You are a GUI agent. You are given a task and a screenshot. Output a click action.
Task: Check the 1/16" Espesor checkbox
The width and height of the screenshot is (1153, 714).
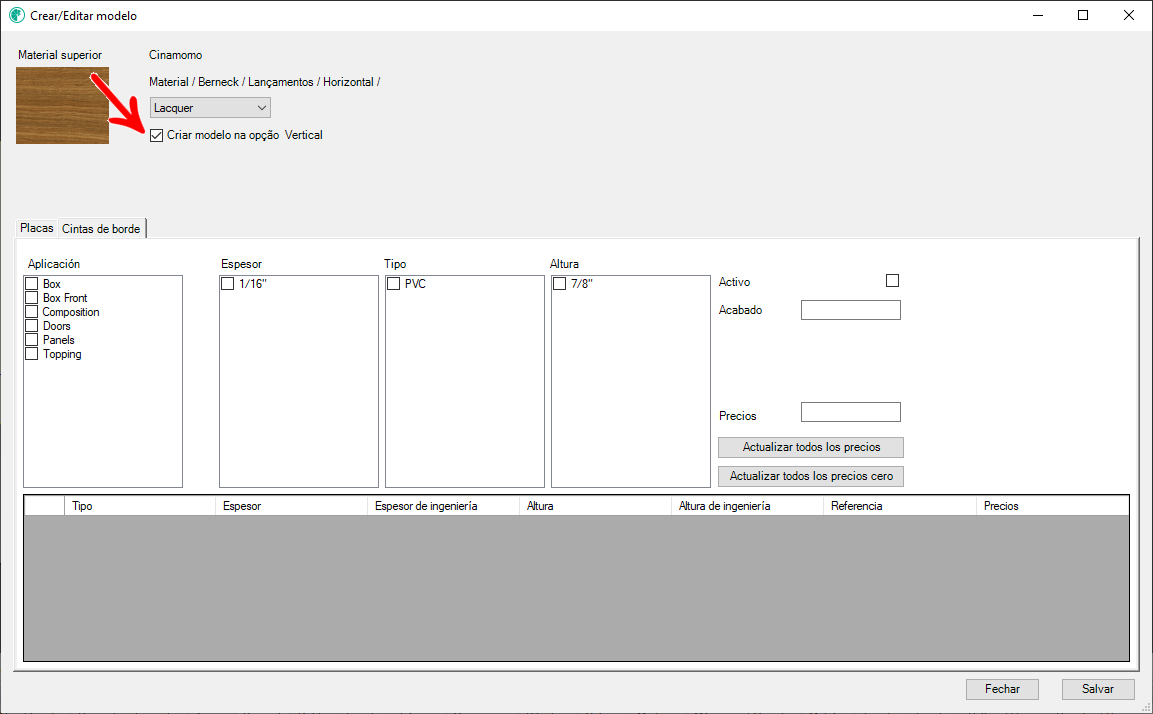[228, 284]
